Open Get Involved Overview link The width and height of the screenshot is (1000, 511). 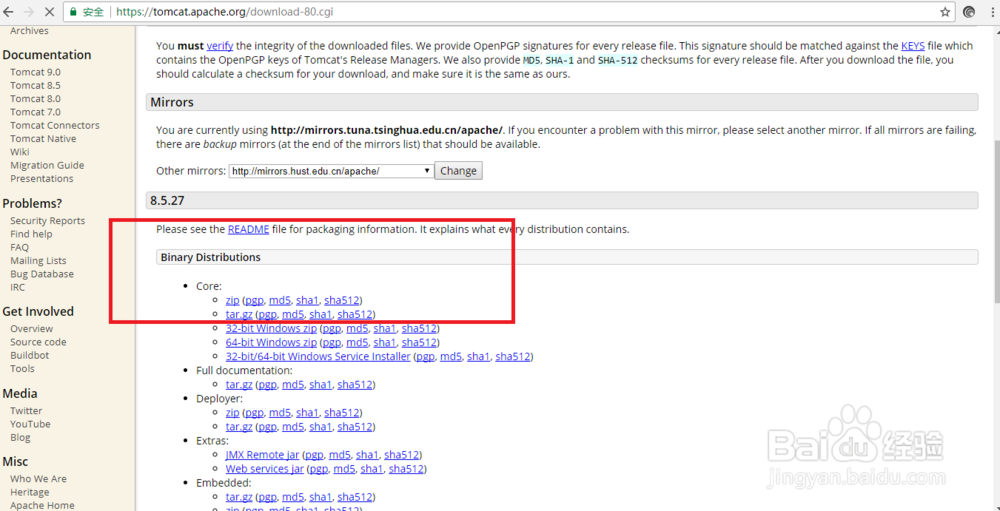(x=32, y=329)
